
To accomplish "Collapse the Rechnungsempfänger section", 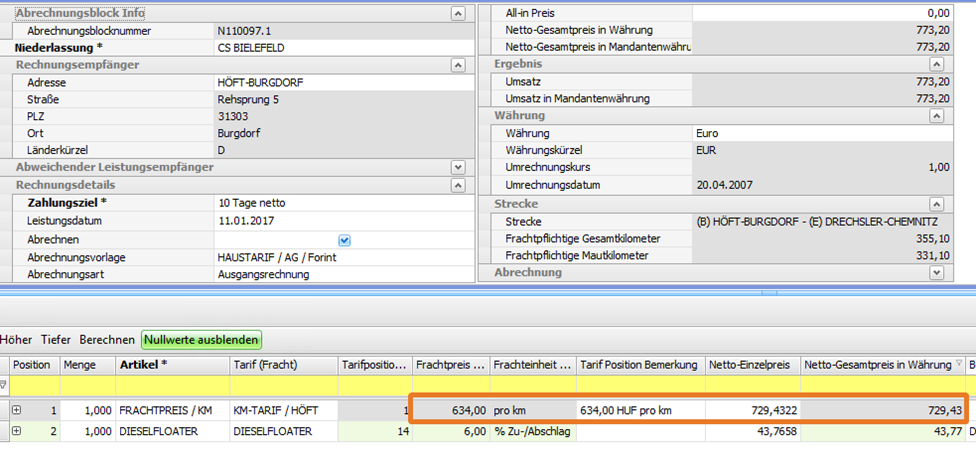I will click(458, 65).
